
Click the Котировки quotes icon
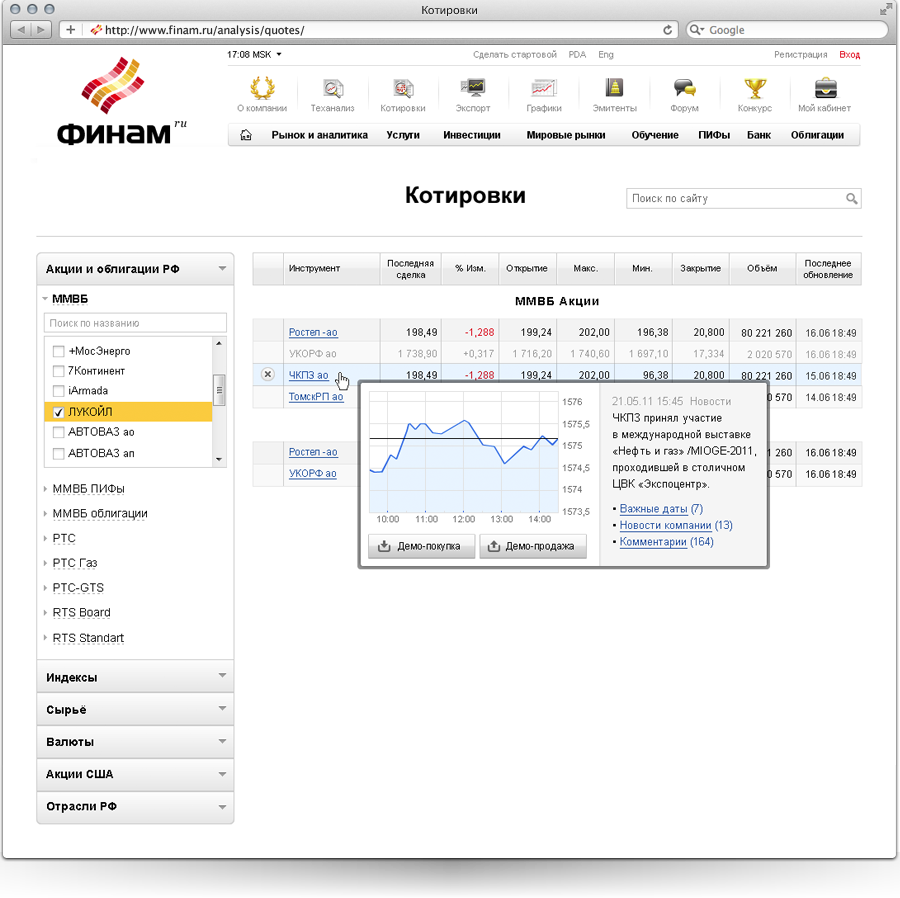(403, 89)
